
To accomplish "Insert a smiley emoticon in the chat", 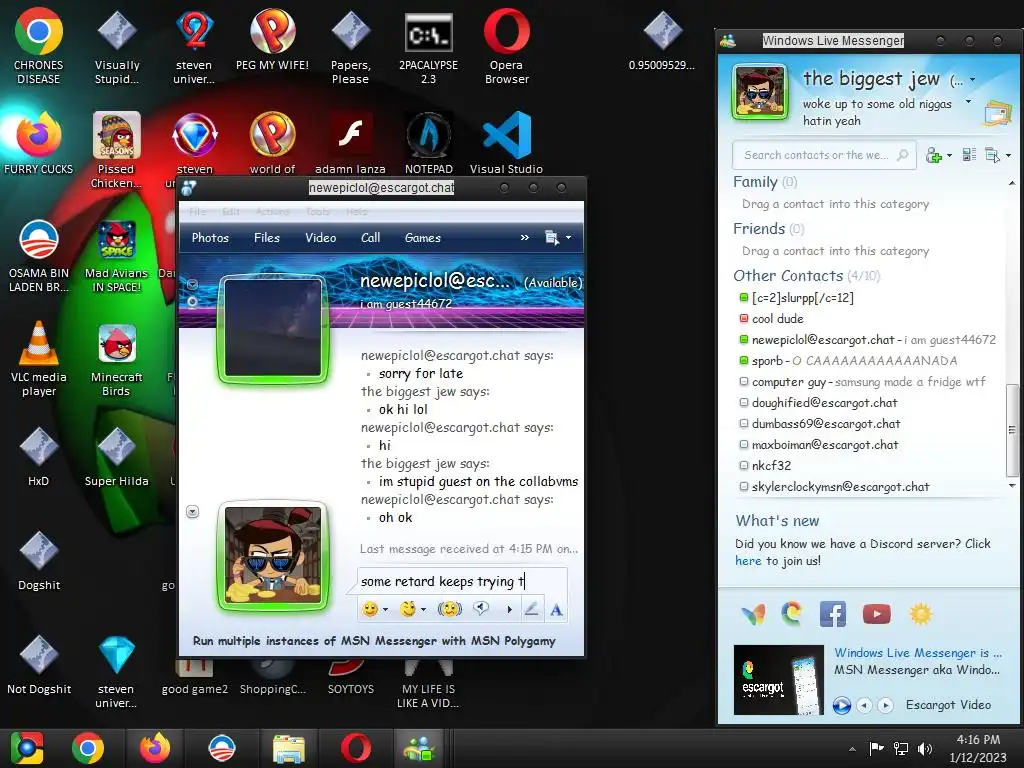I will (370, 609).
